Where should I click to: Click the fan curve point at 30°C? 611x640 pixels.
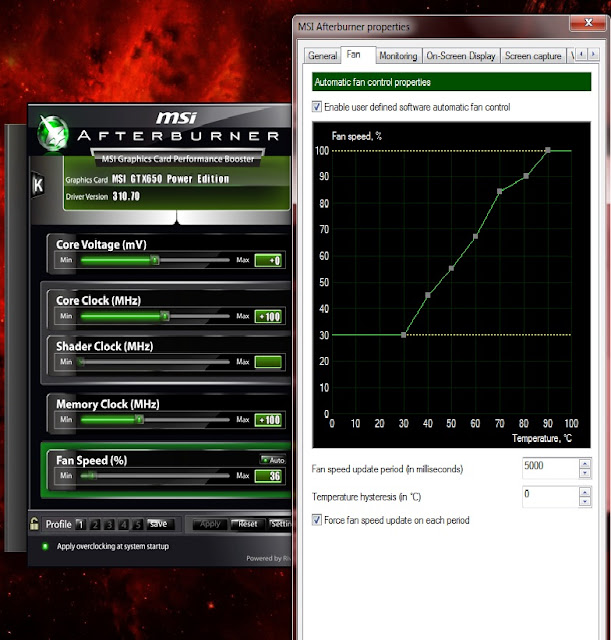404,335
